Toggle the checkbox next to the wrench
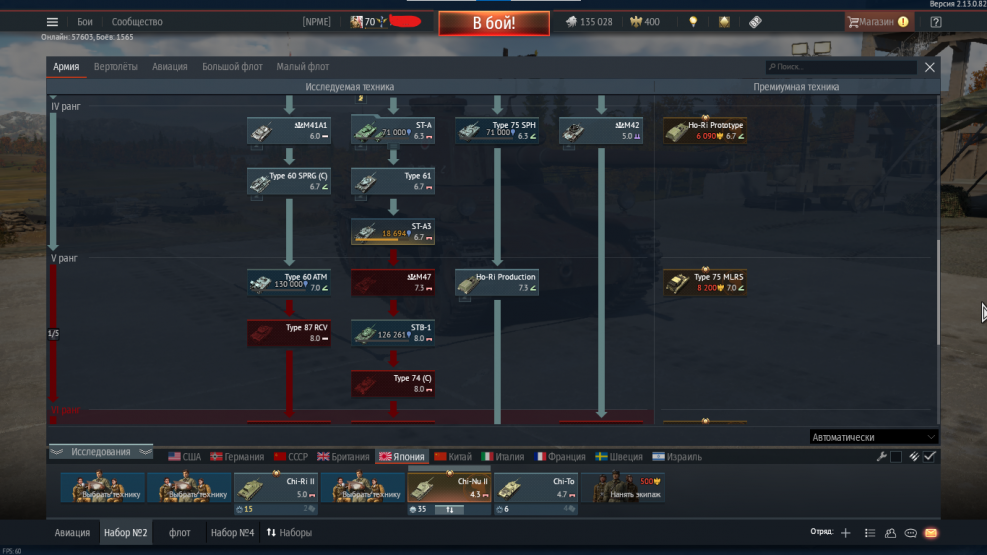 click(x=896, y=457)
